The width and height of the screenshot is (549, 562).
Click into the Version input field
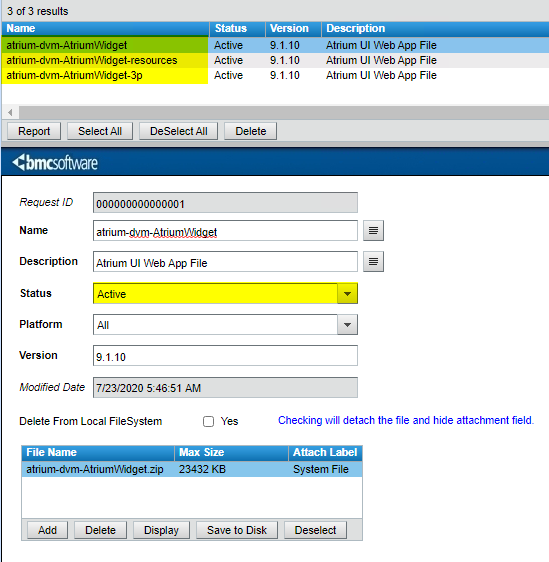225,356
